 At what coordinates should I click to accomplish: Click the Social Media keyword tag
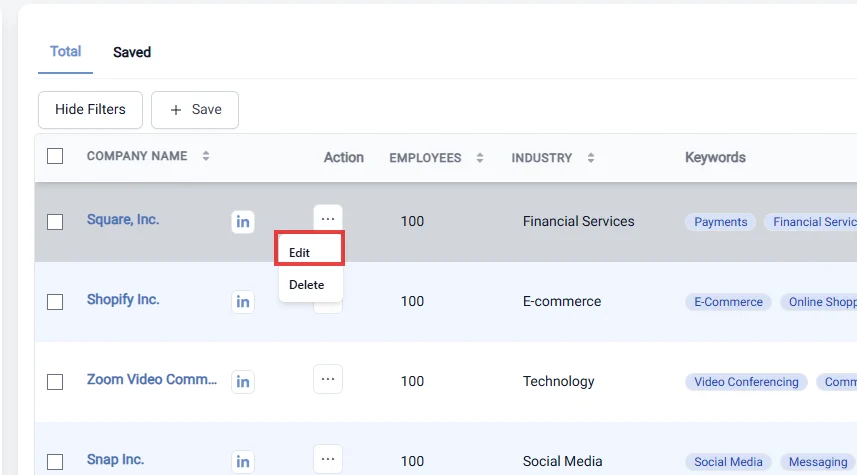coord(728,462)
